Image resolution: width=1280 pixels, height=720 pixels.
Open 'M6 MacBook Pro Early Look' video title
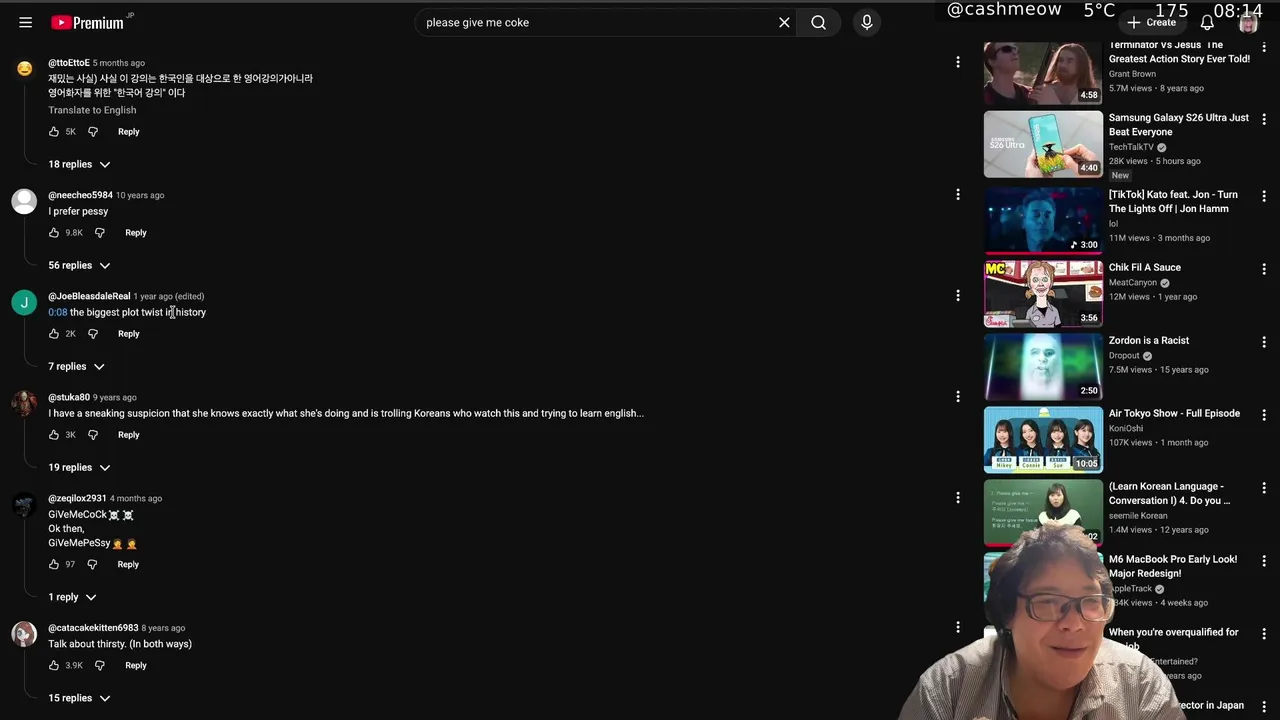[1173, 566]
